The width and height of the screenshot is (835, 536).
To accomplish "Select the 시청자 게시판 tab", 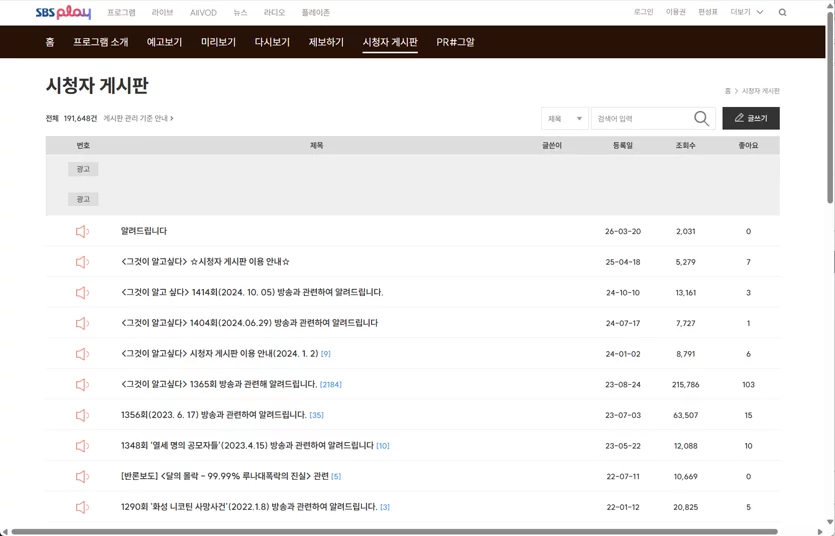I will coord(390,42).
